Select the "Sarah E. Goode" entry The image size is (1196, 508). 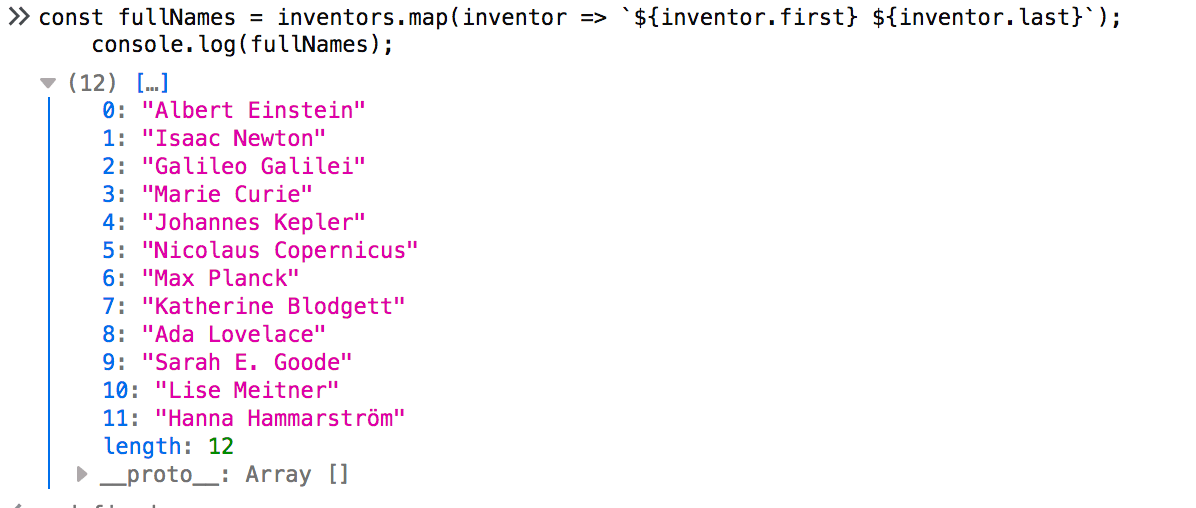point(247,362)
